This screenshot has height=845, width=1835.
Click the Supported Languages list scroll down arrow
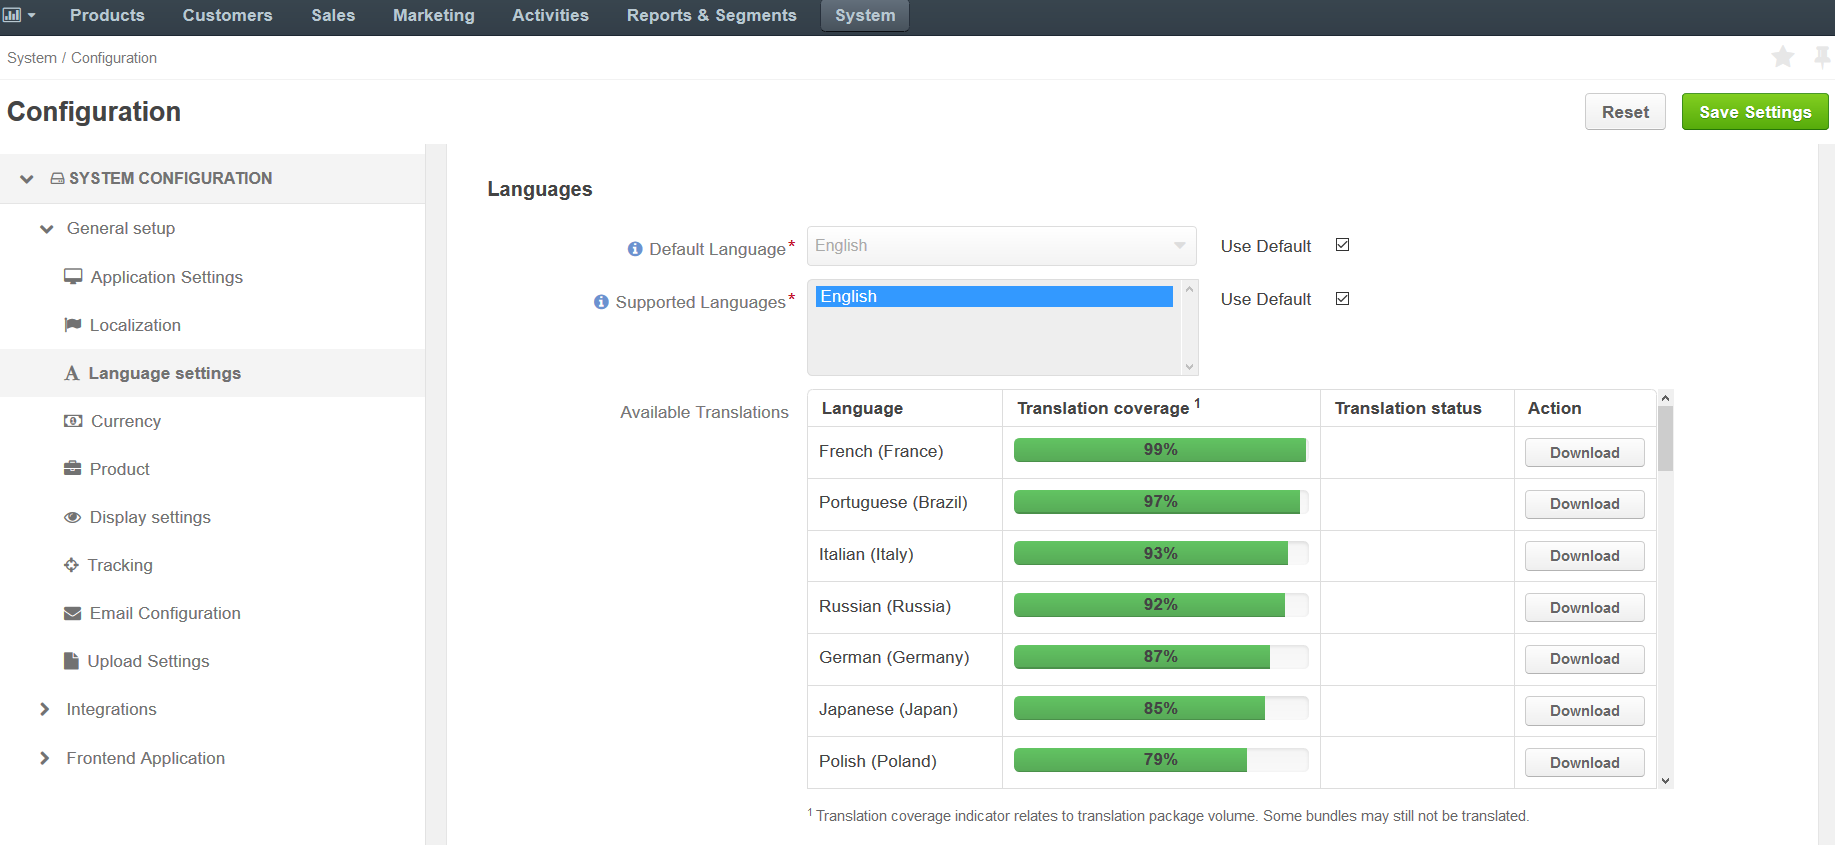click(1189, 367)
